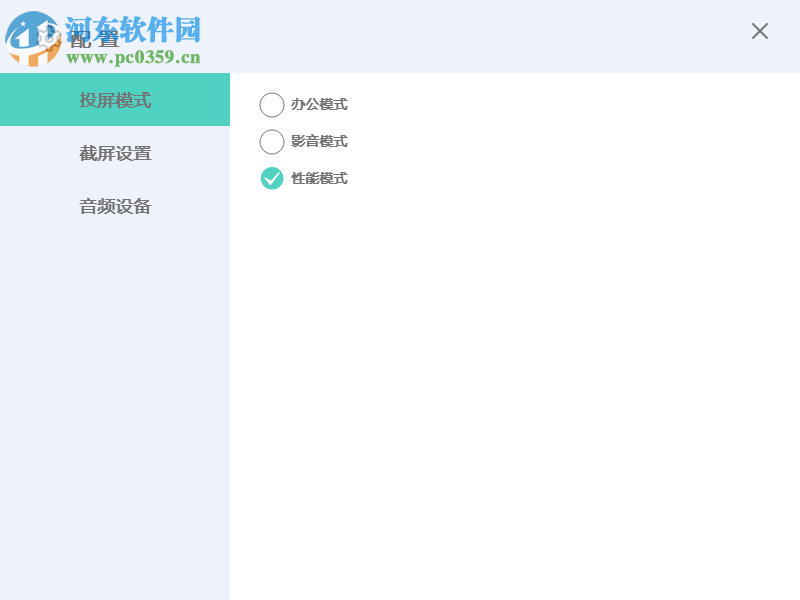Click the 河东软件园 watermark text link
800x600 pixels.
131,29
